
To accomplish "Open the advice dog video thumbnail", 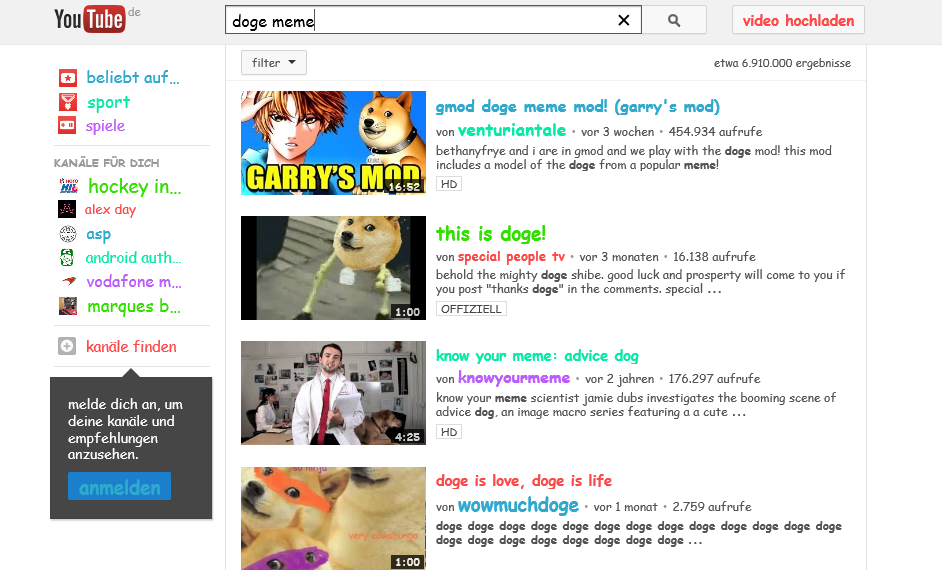I will pos(333,393).
